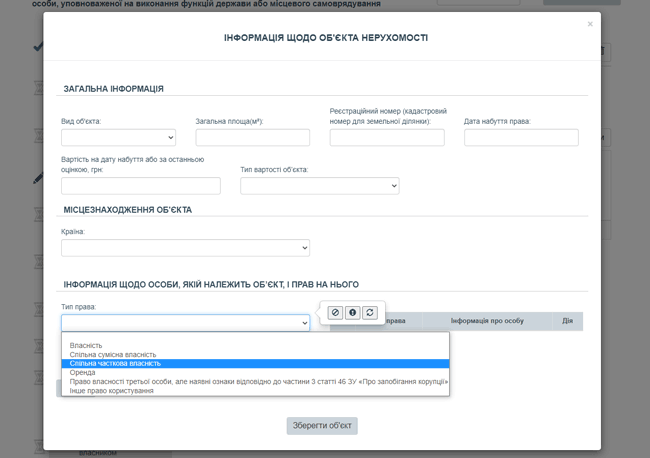The width and height of the screenshot is (650, 458).
Task: Click the 'Вартість на дату набуття' field
Action: coord(140,186)
